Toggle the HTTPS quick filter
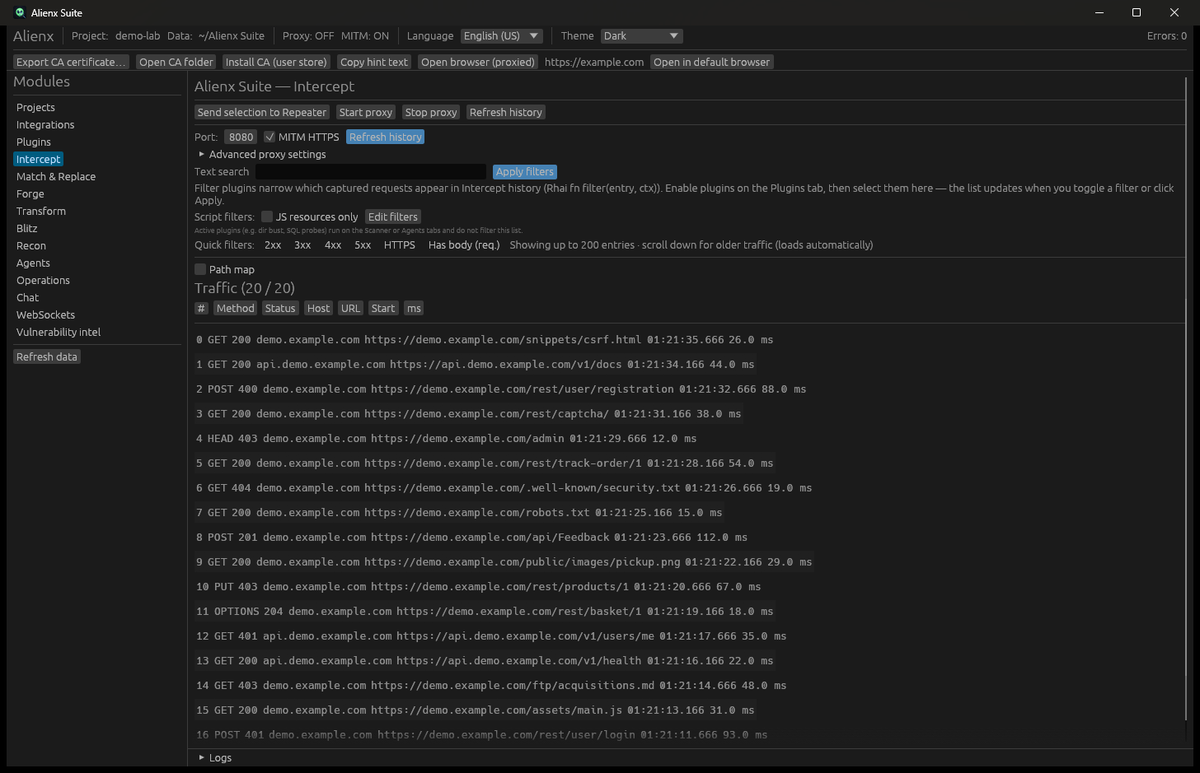The height and width of the screenshot is (773, 1200). point(399,245)
